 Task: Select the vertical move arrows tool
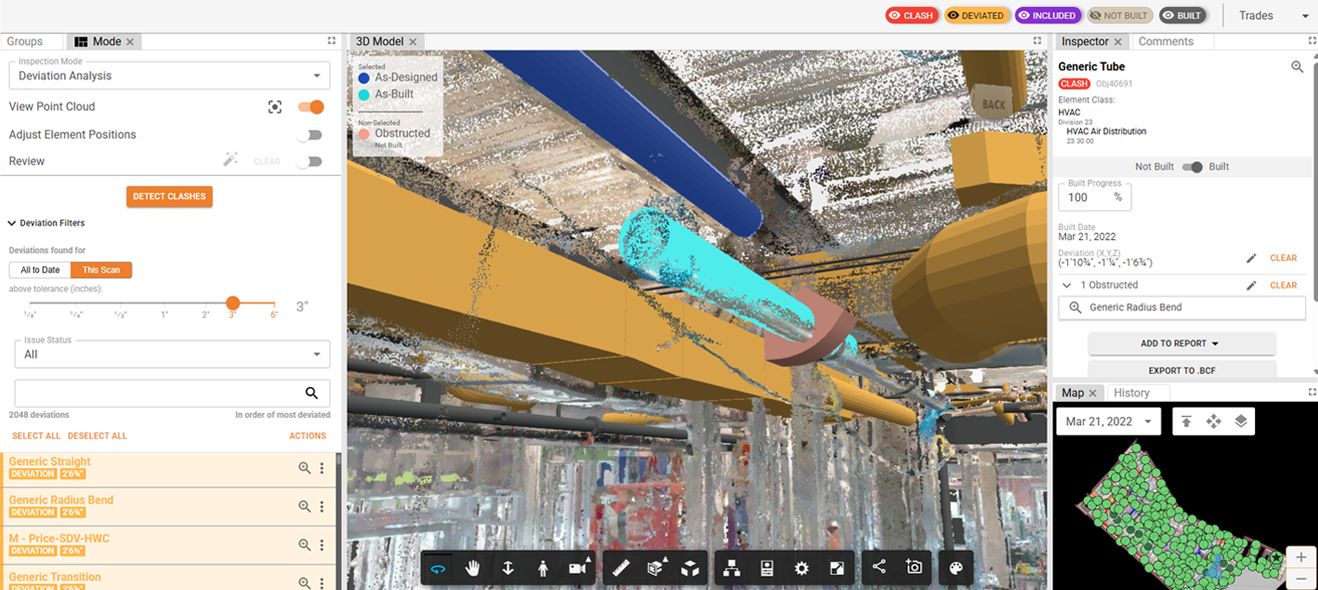click(508, 568)
